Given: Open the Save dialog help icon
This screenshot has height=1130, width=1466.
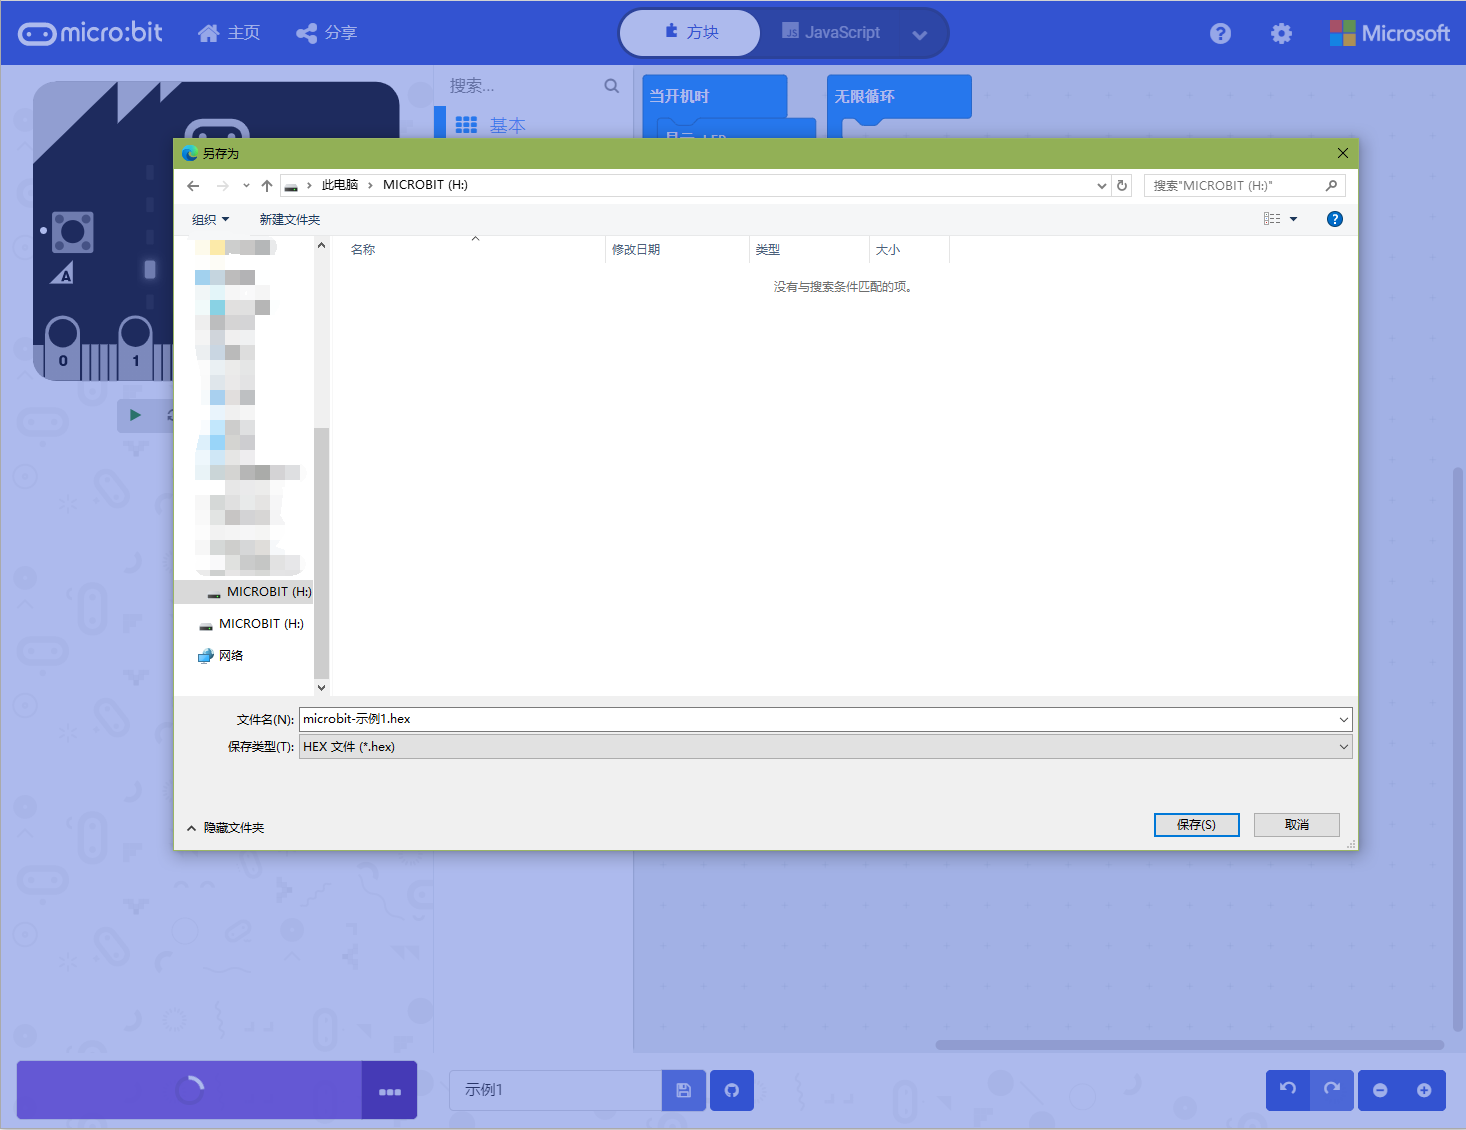Looking at the screenshot, I should [1334, 219].
